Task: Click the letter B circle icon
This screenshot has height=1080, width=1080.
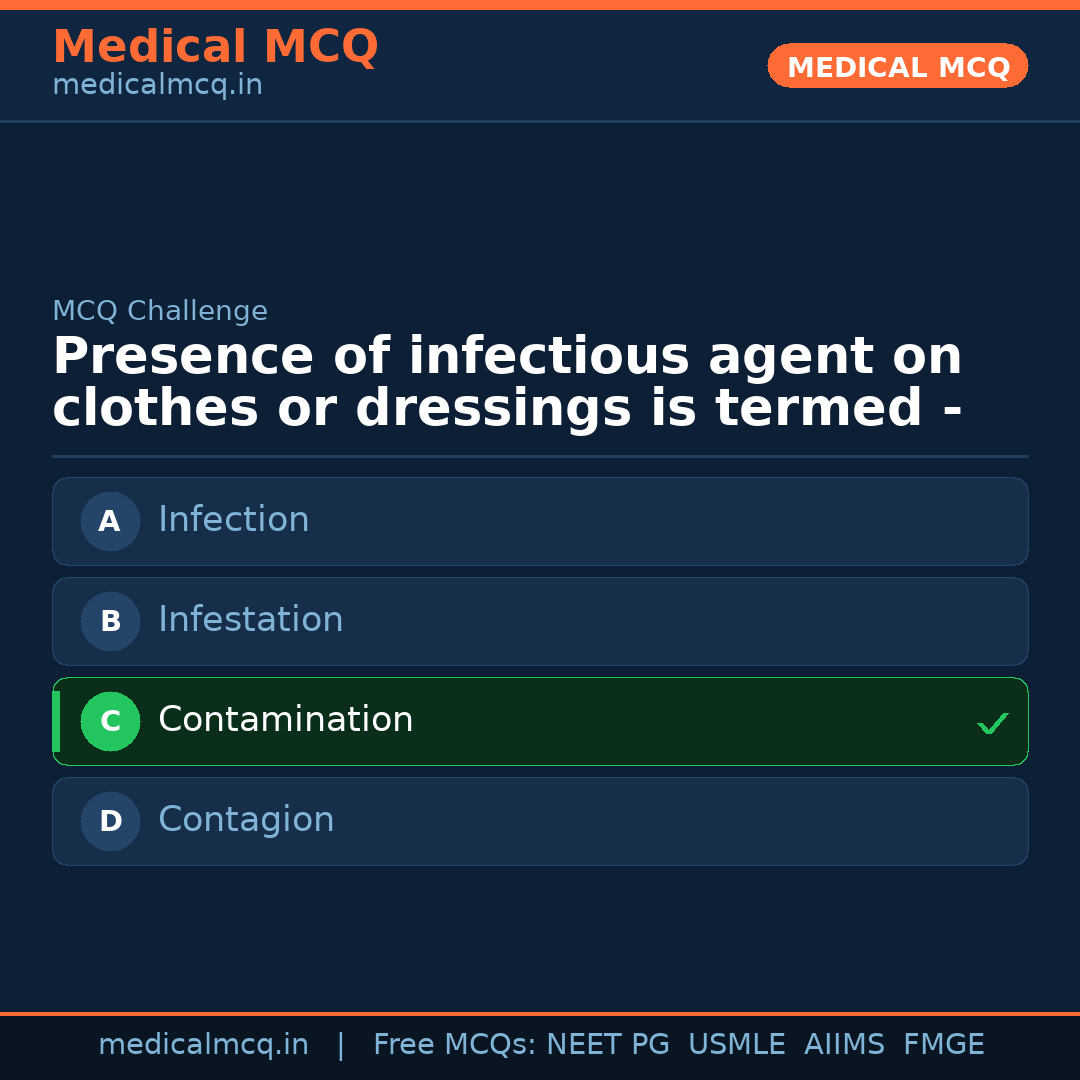Action: point(110,621)
